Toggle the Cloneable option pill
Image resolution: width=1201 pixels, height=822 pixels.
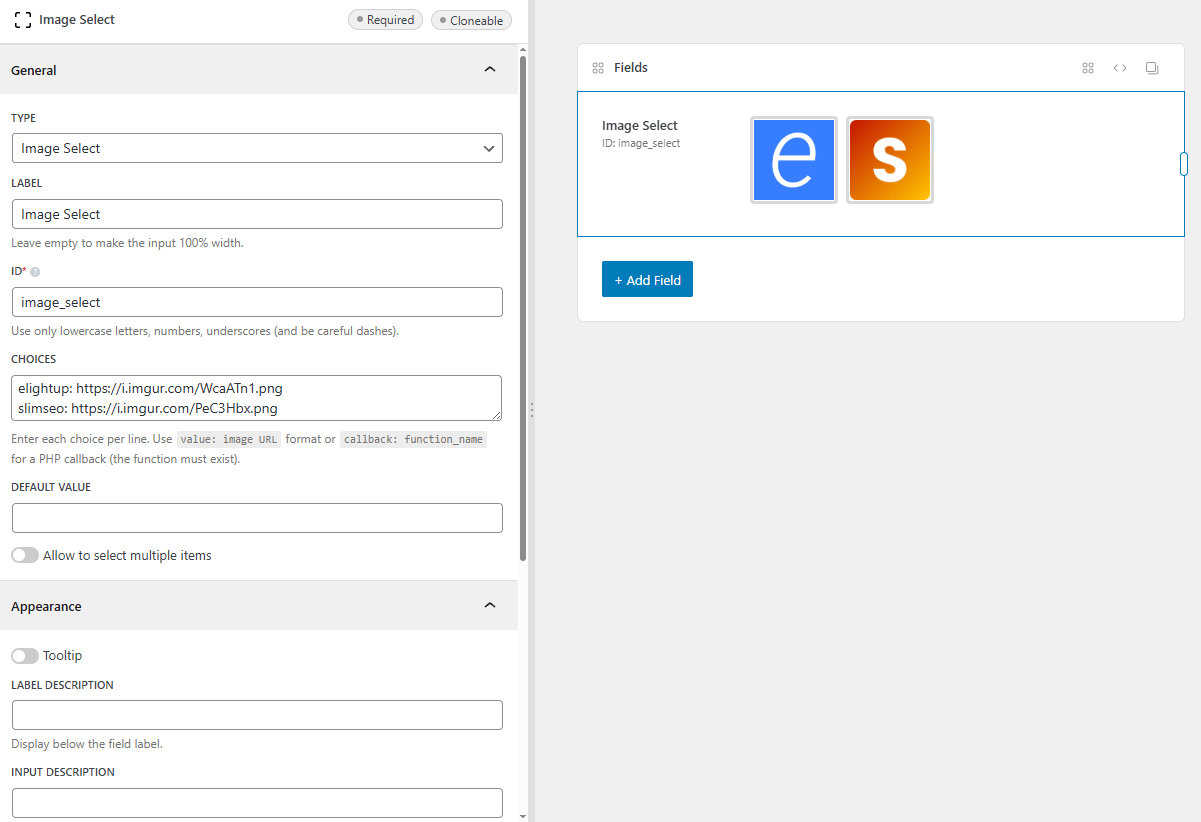click(x=471, y=20)
